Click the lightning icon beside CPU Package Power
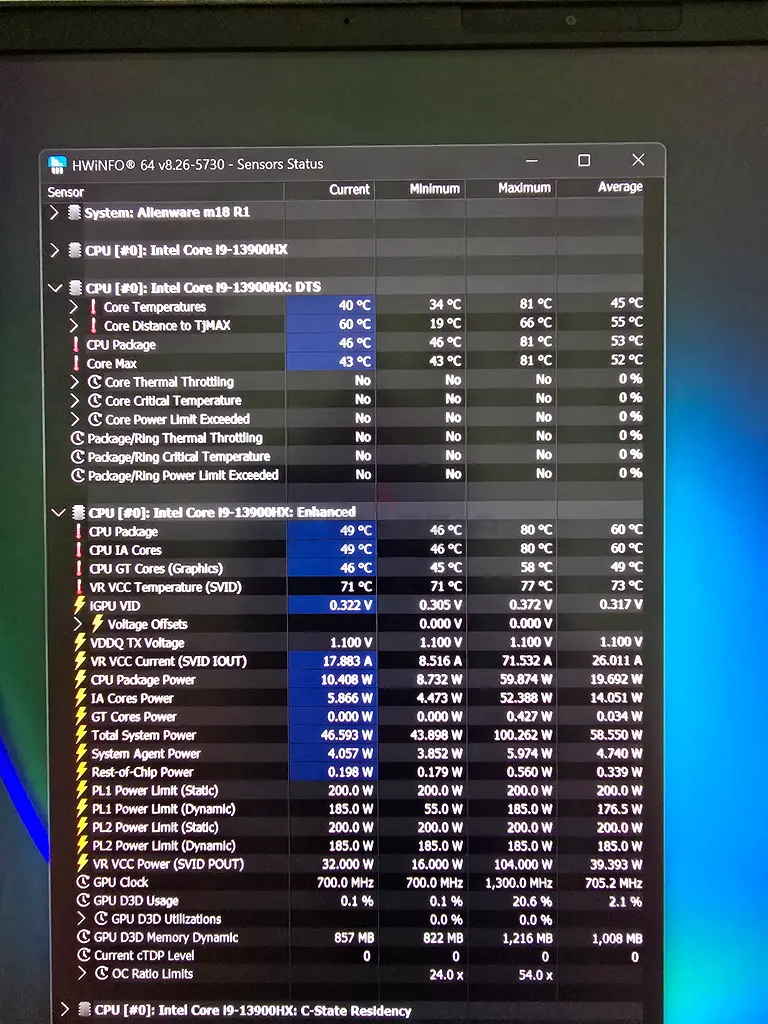Screen dimensions: 768x1024 click(x=81, y=679)
